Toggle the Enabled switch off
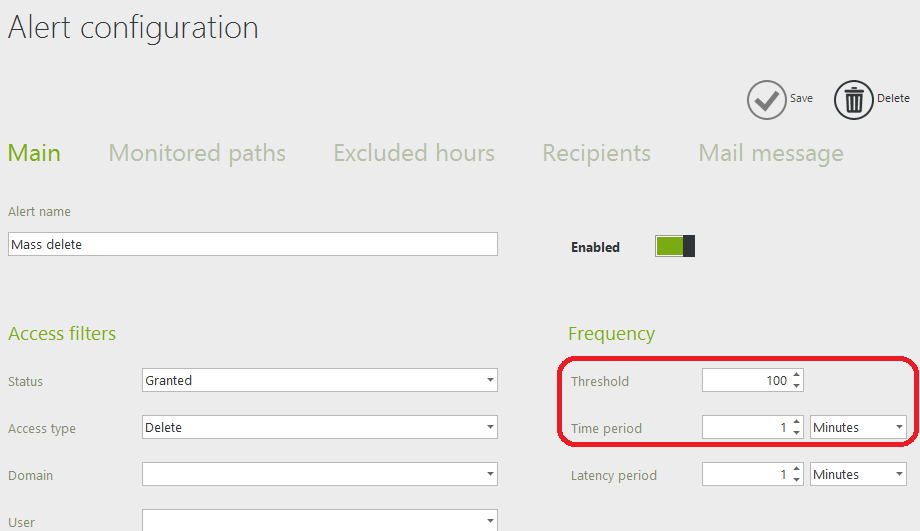The width and height of the screenshot is (920, 531). point(675,246)
